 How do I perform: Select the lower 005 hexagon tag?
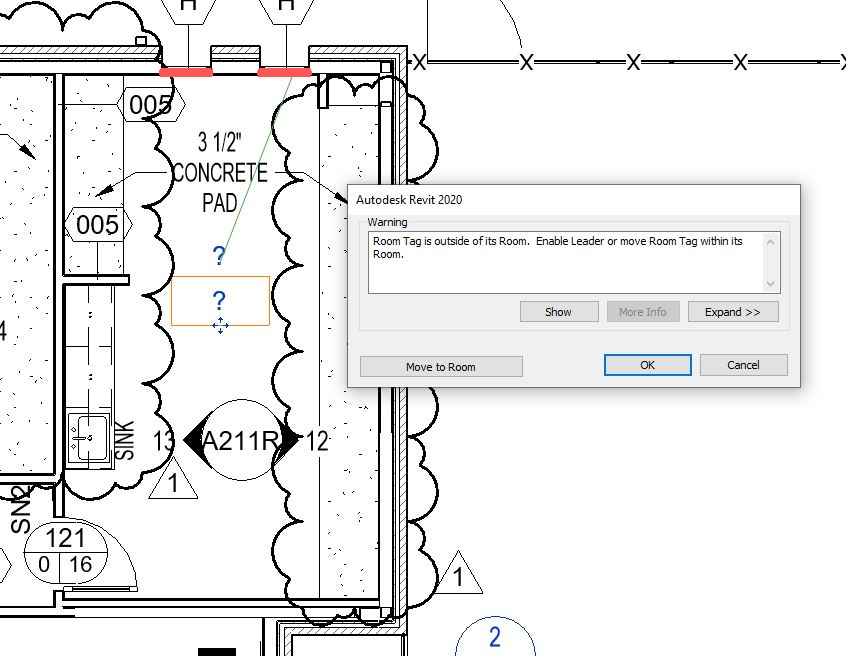coord(98,224)
